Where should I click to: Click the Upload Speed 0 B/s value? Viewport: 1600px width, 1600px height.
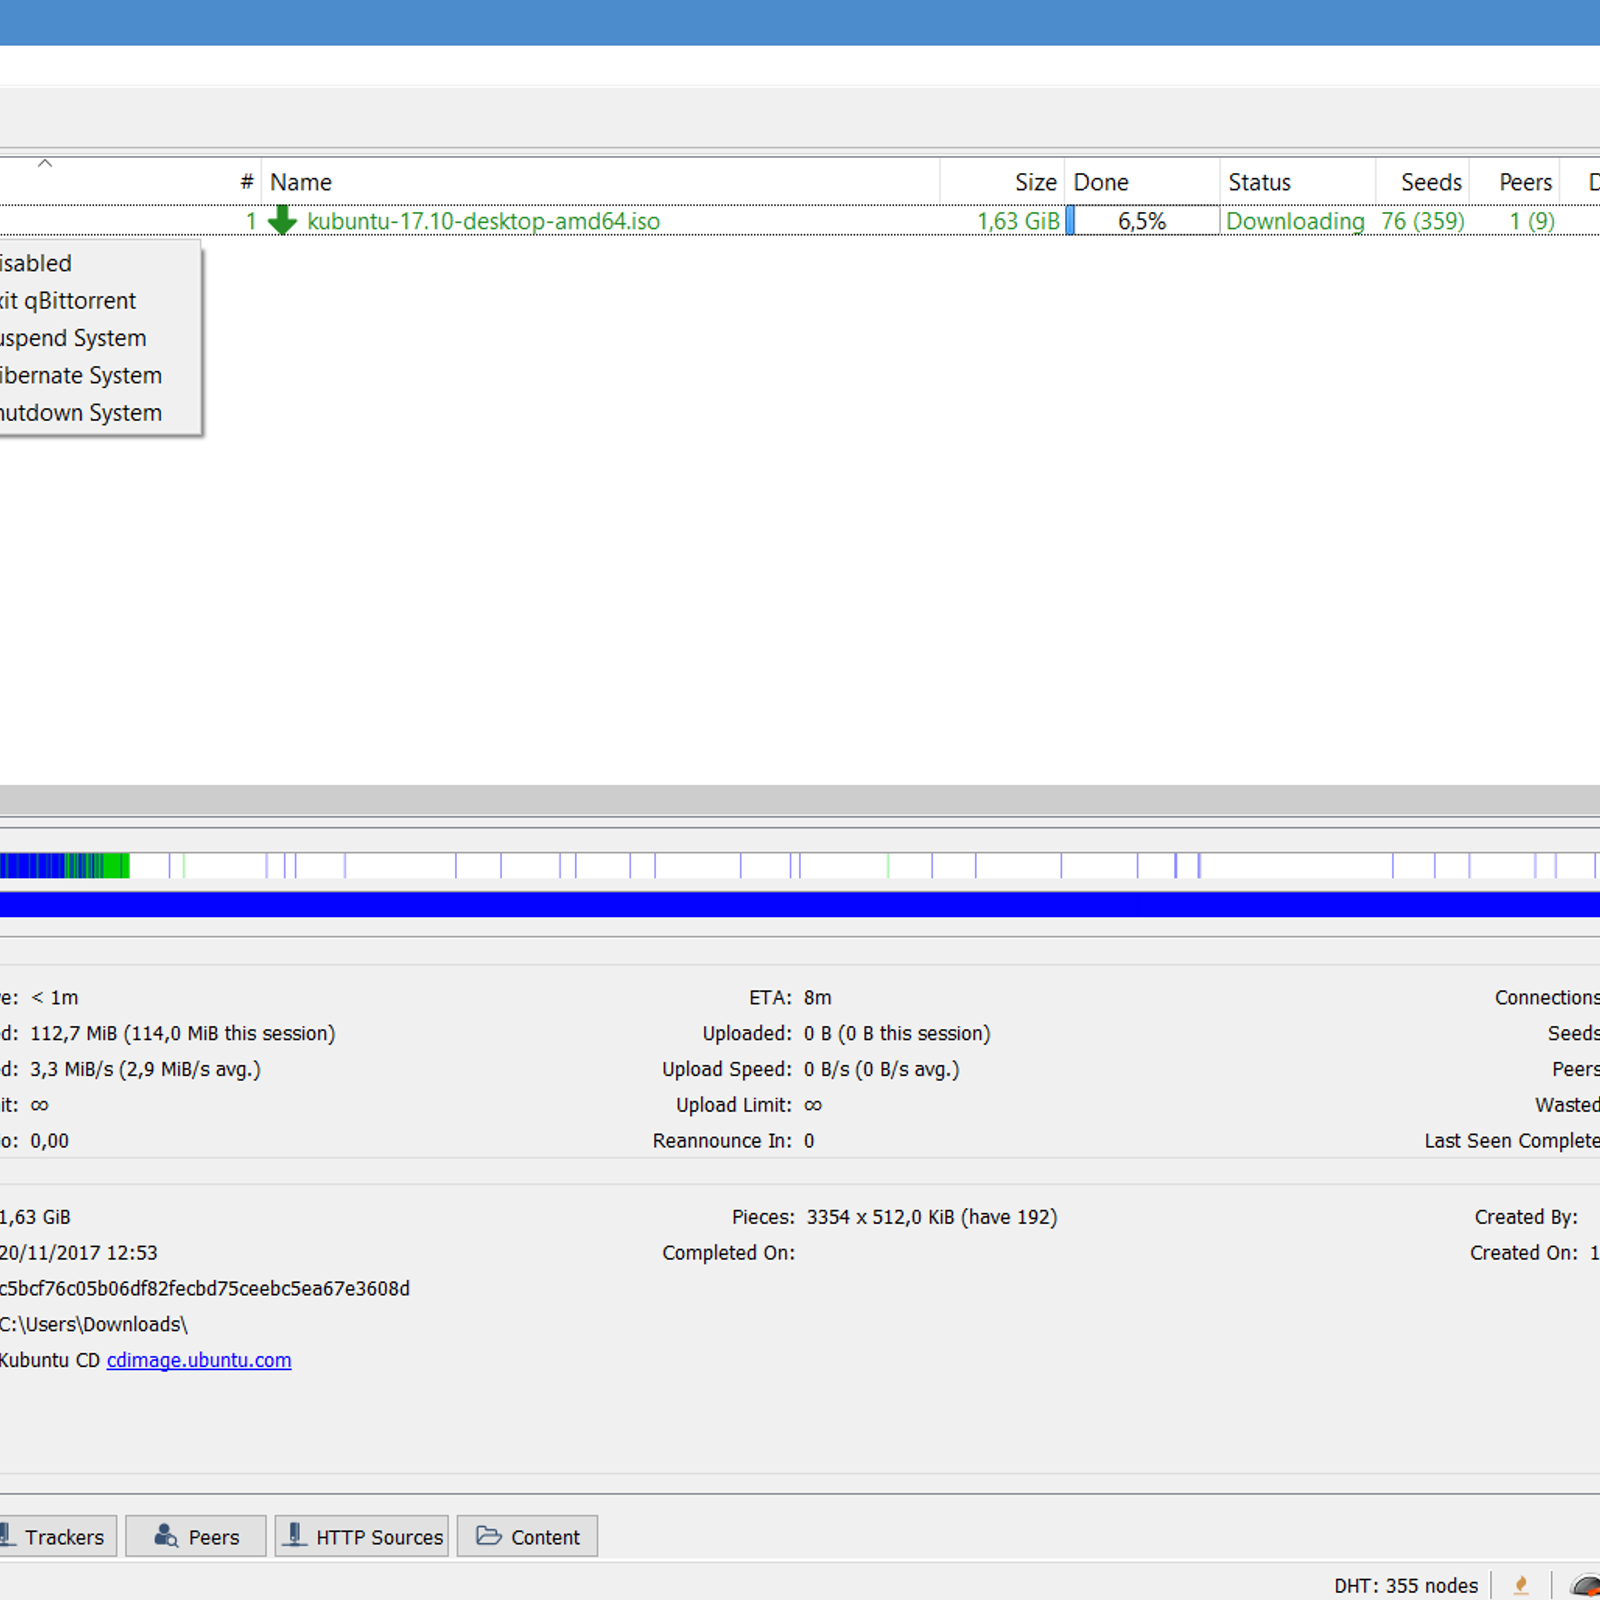click(881, 1069)
